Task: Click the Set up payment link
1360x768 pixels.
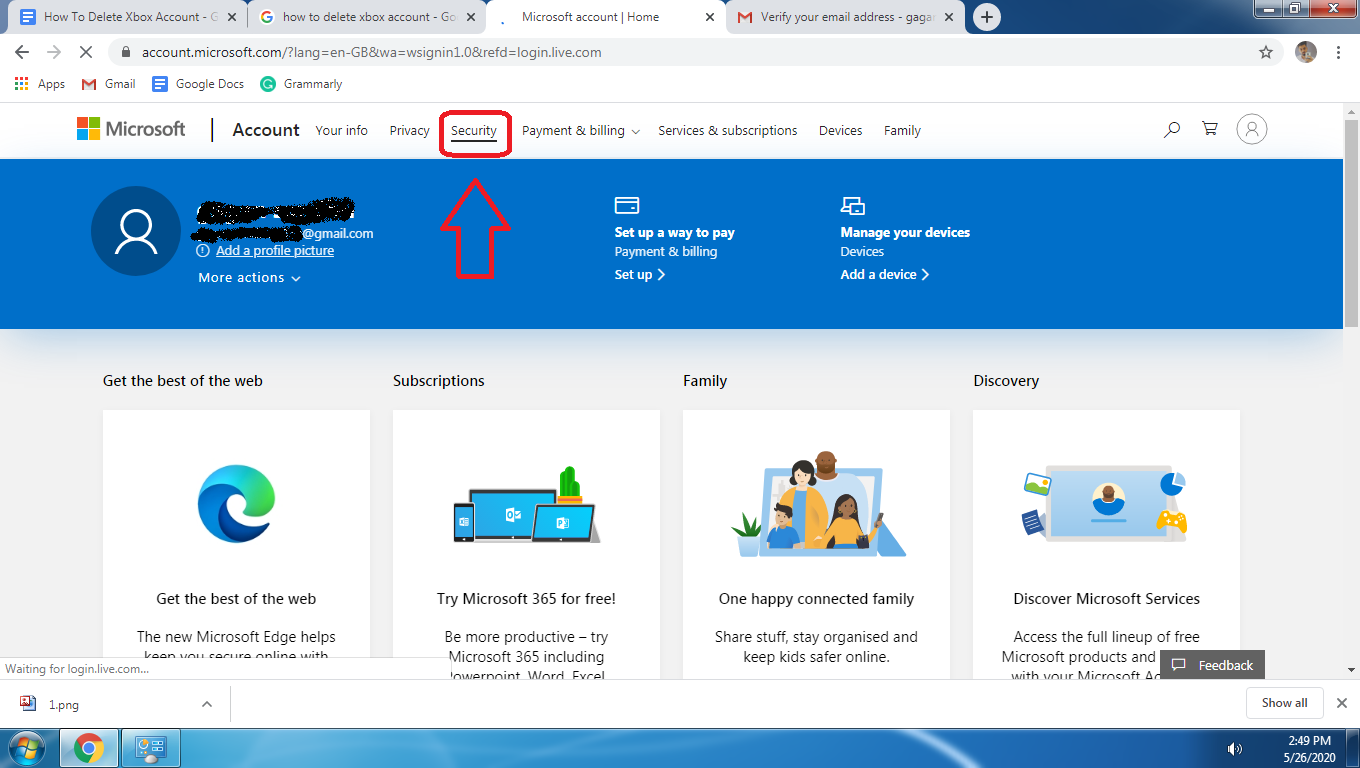Action: click(639, 274)
